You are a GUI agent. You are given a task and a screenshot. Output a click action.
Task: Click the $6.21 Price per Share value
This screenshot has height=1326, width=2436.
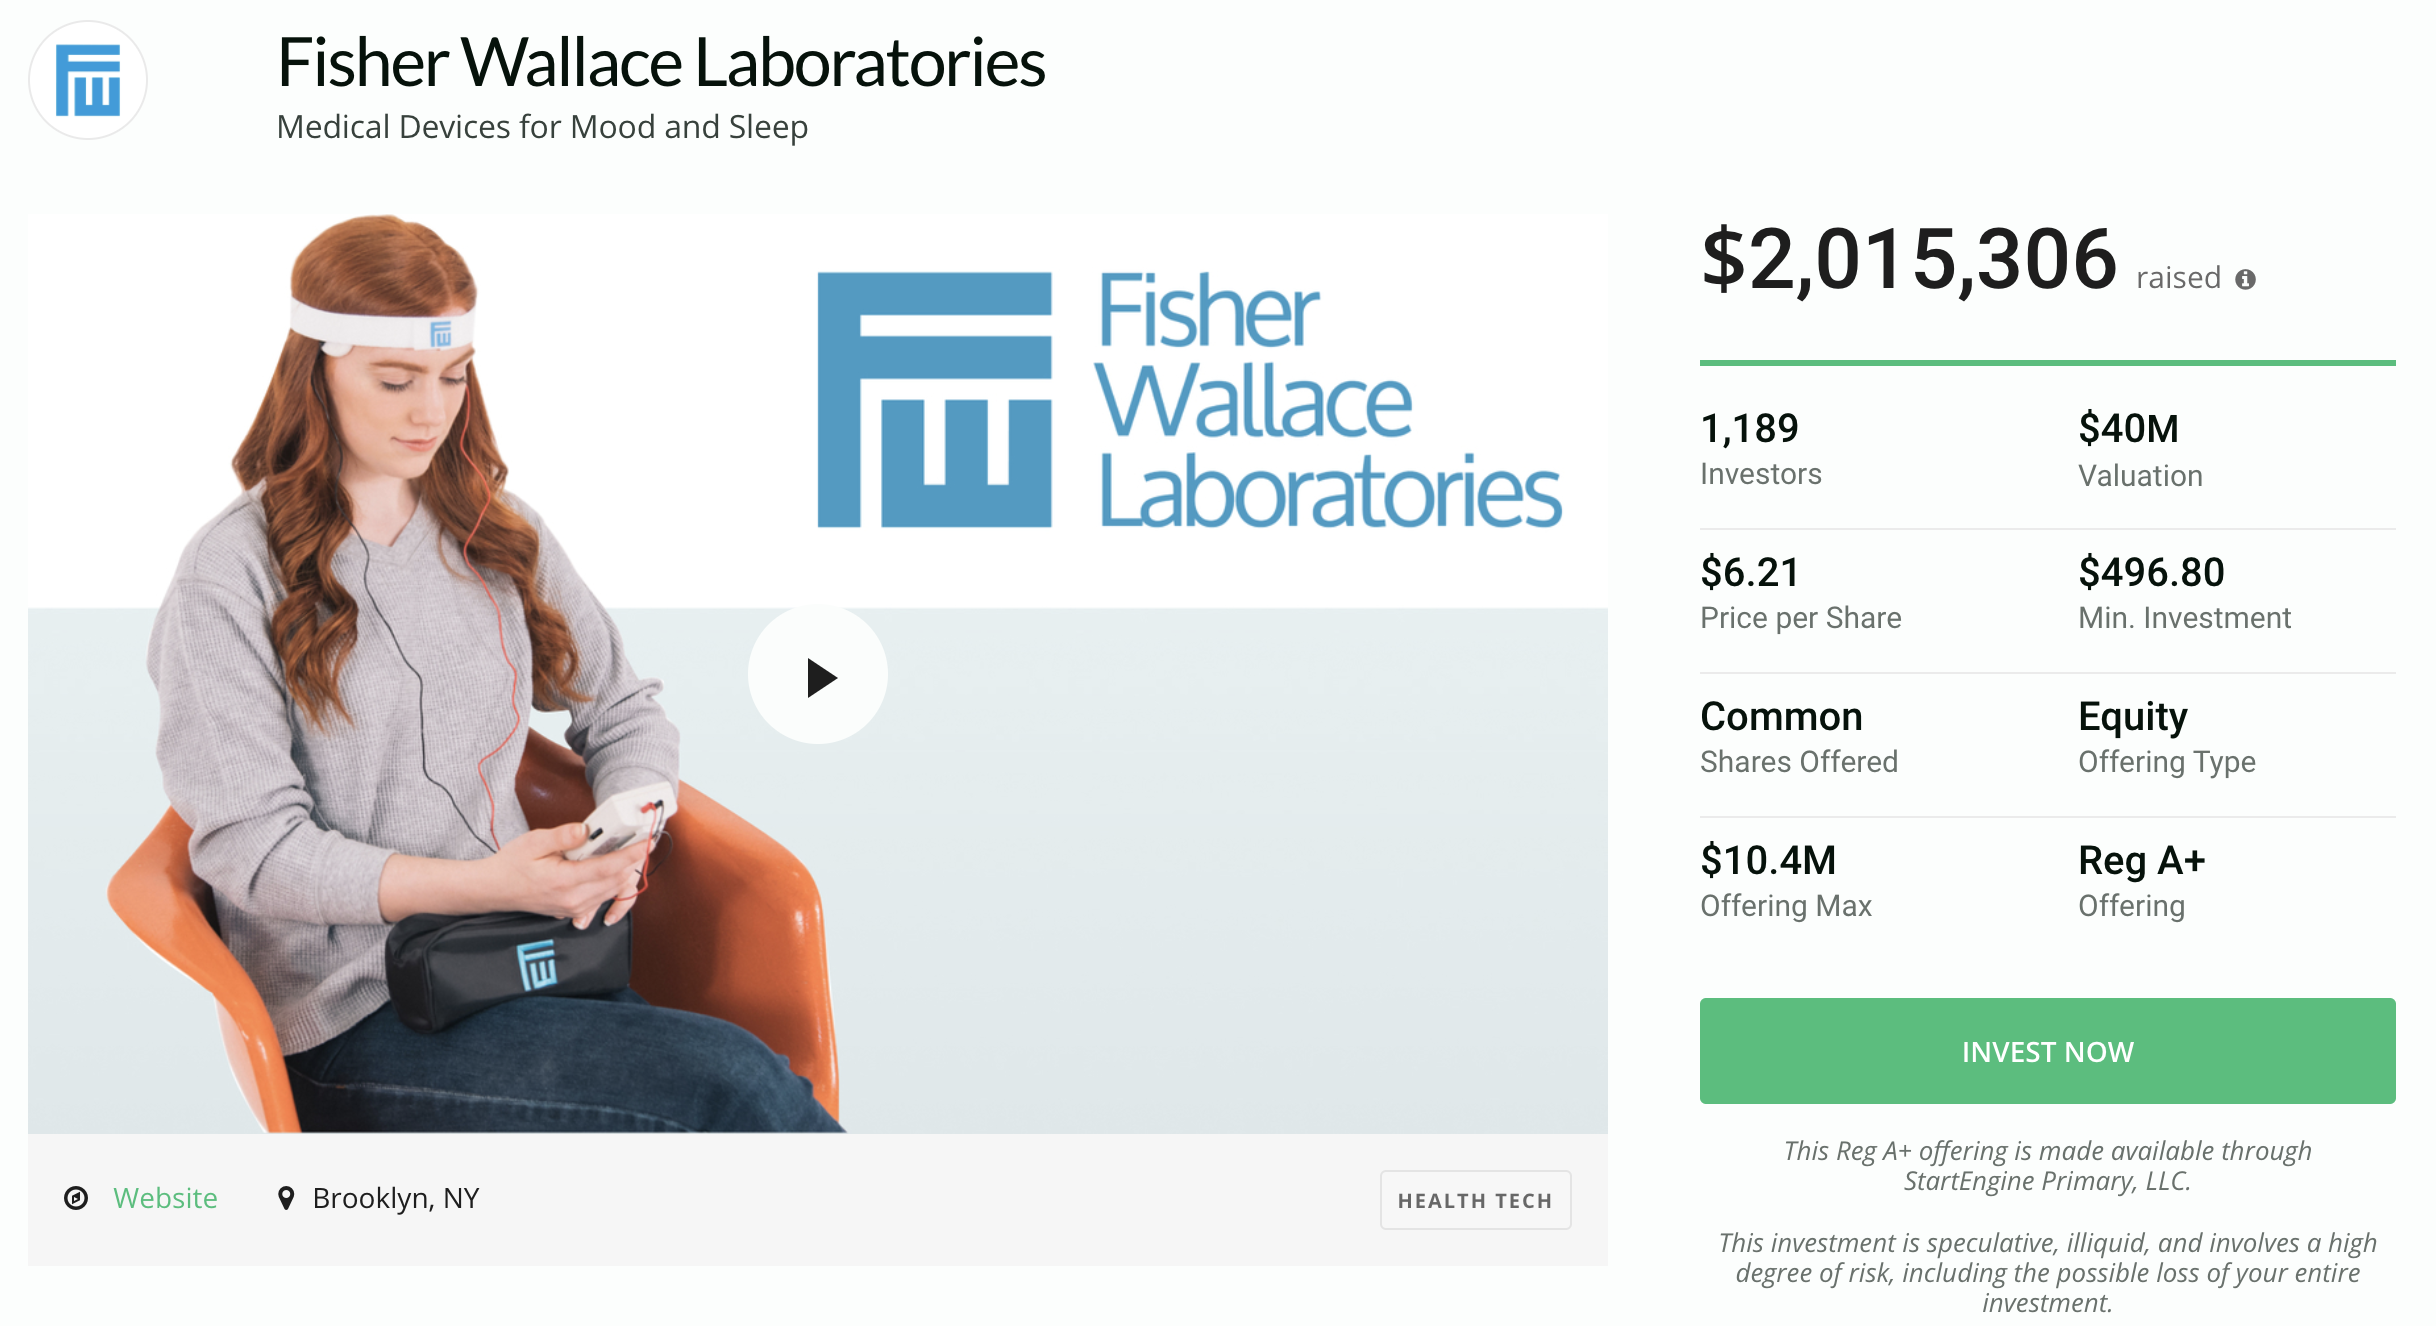coord(1750,572)
